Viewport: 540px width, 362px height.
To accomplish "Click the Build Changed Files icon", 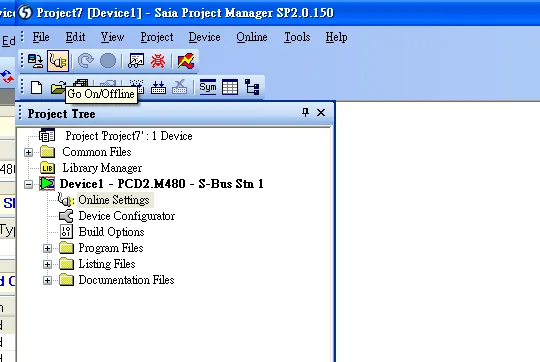I will [x=158, y=87].
